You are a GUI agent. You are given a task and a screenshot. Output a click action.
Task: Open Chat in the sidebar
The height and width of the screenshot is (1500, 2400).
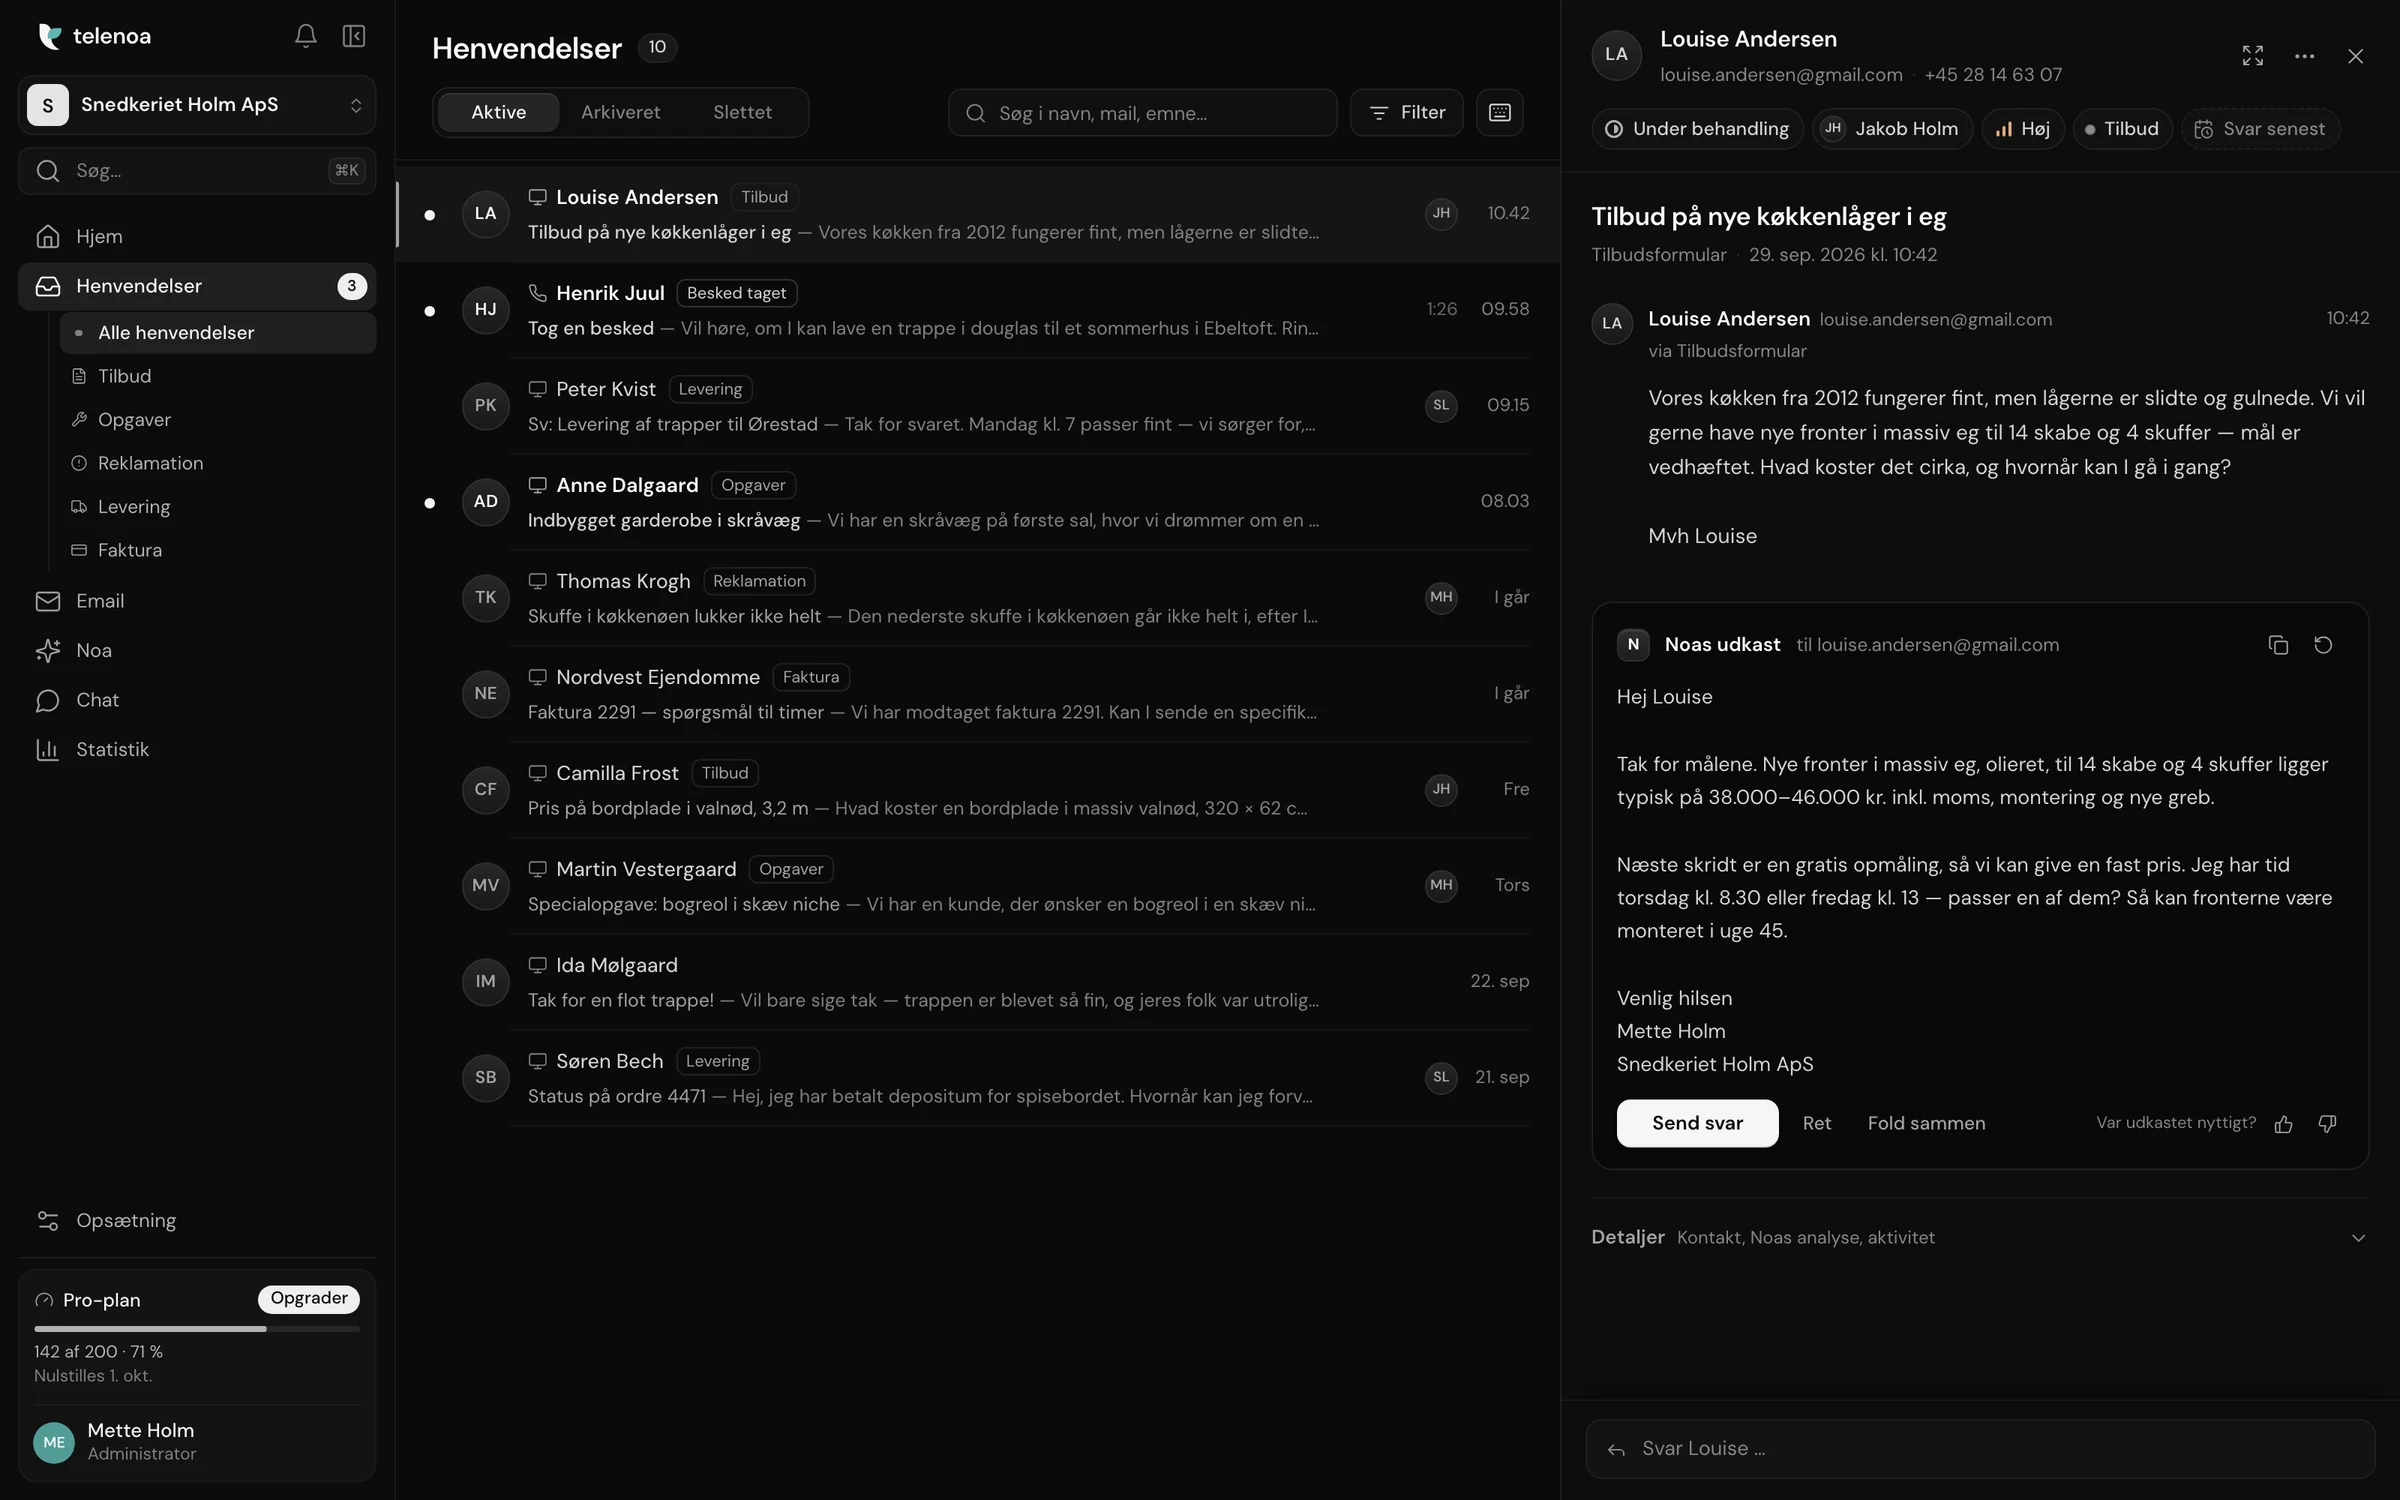(197, 700)
